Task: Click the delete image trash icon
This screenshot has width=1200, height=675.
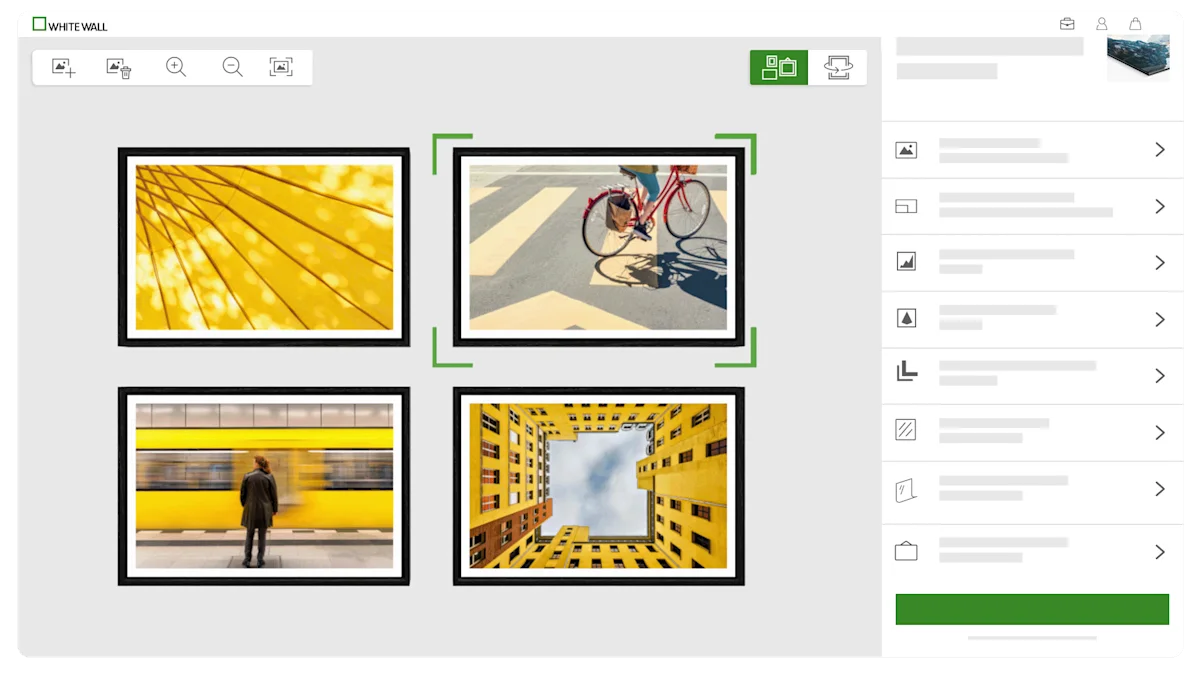Action: [119, 68]
